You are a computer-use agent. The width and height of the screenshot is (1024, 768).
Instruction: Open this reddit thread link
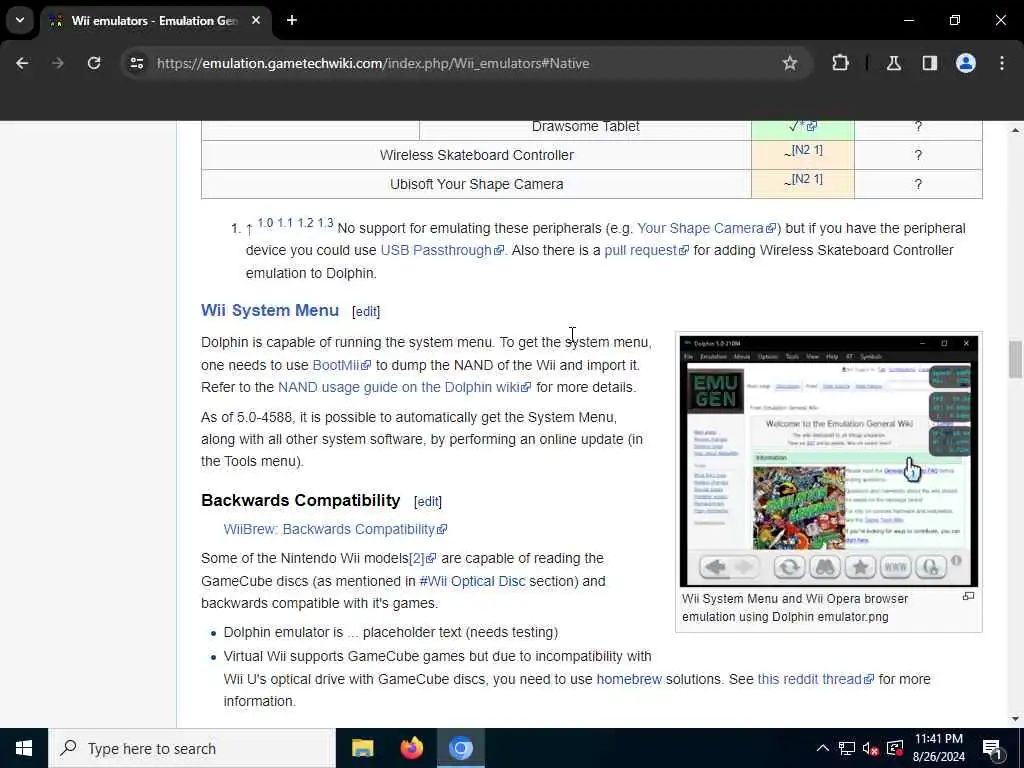click(x=815, y=679)
